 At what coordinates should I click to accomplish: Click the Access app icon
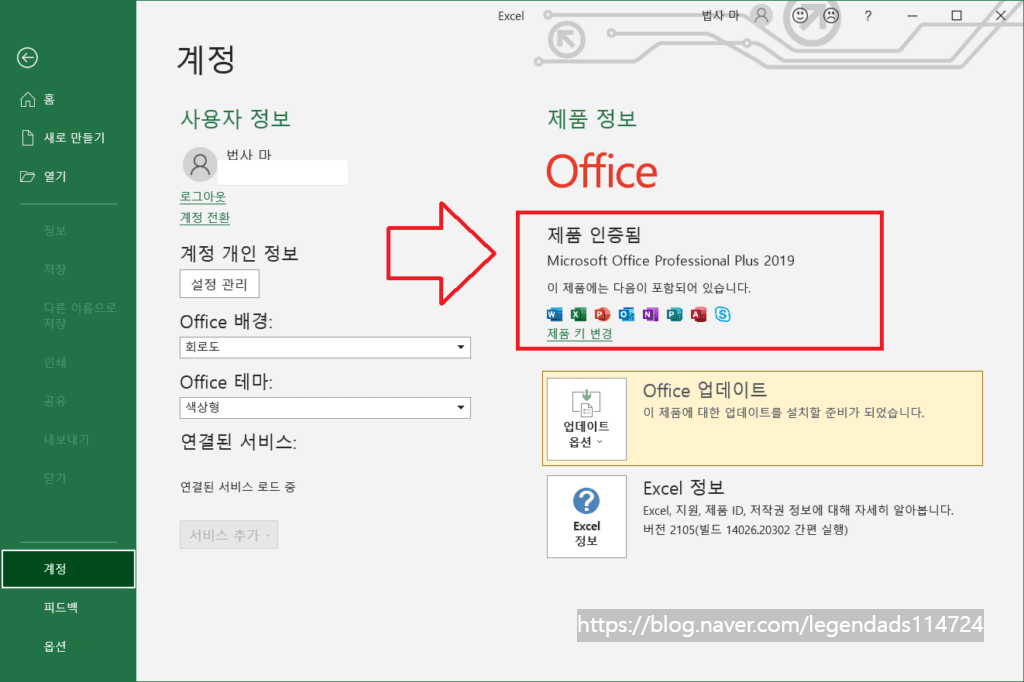click(699, 315)
